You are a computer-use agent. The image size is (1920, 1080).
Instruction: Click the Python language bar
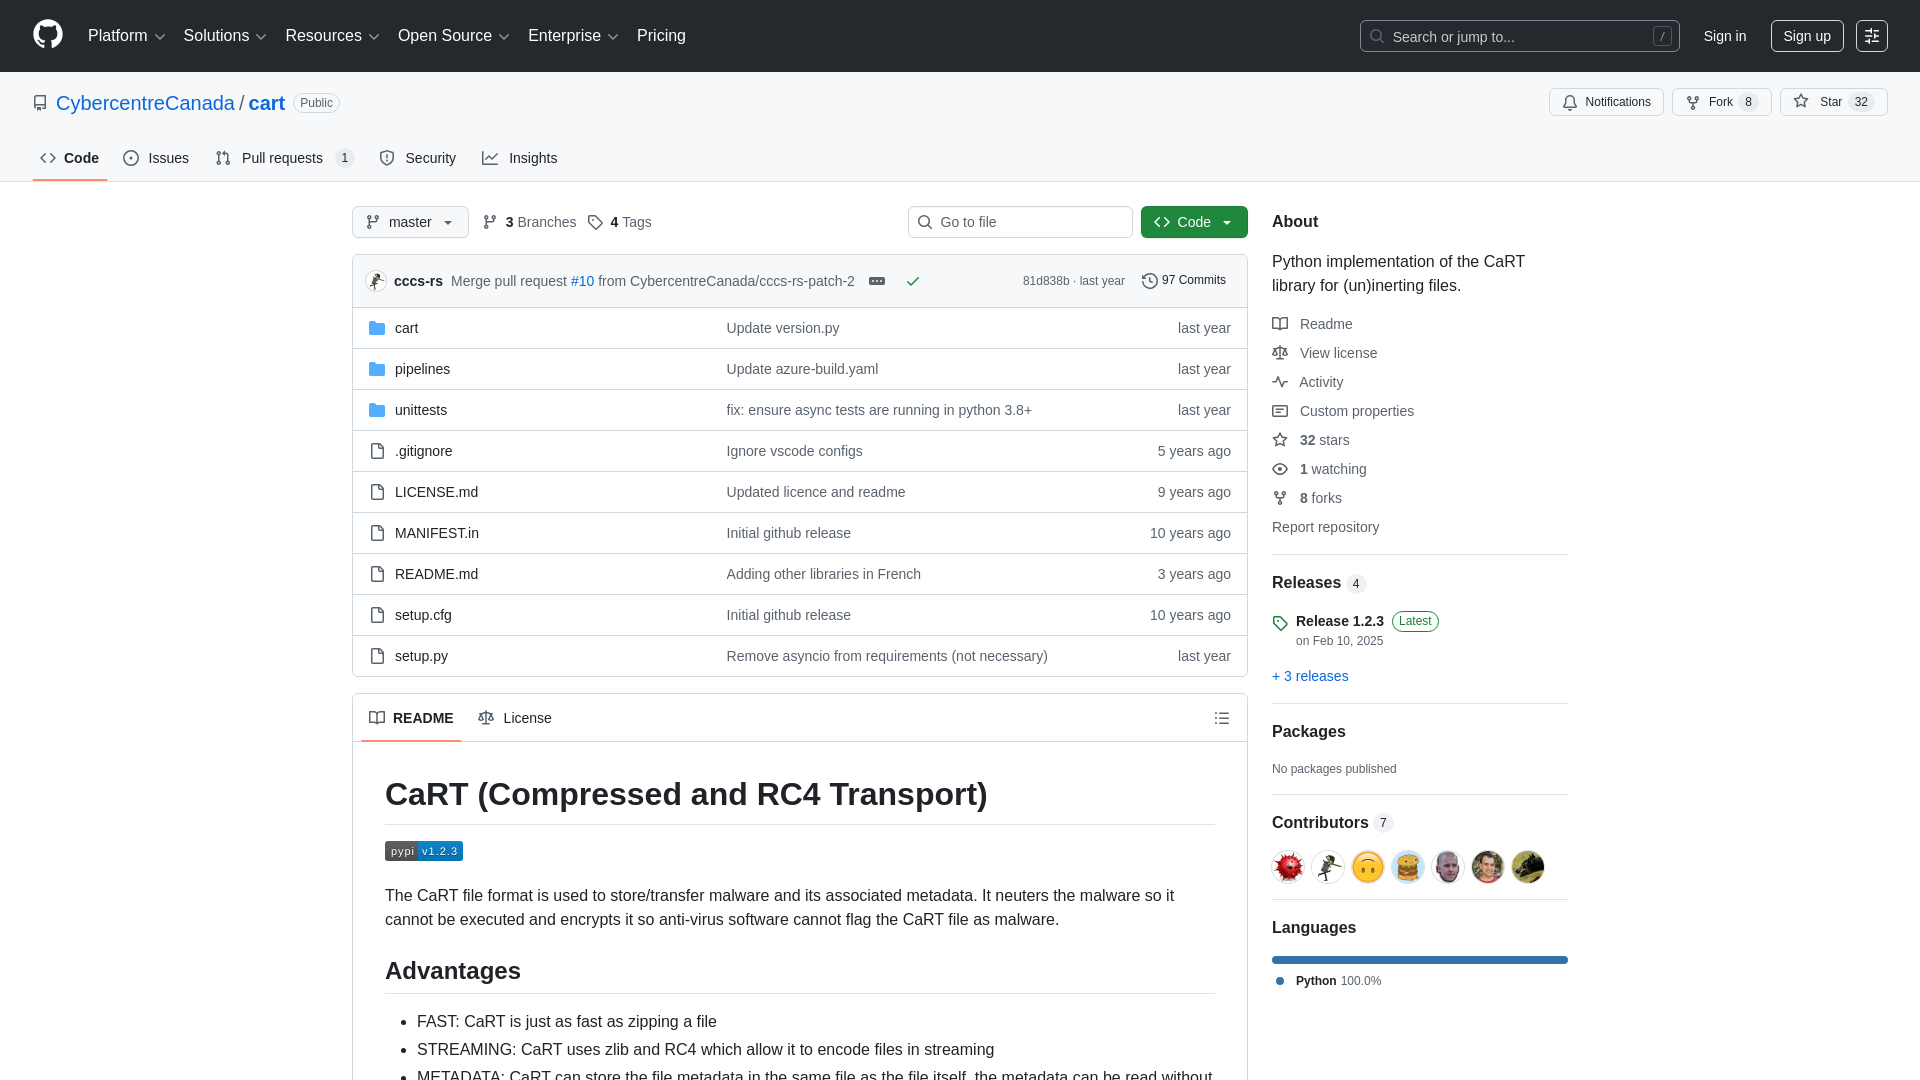click(x=1419, y=960)
